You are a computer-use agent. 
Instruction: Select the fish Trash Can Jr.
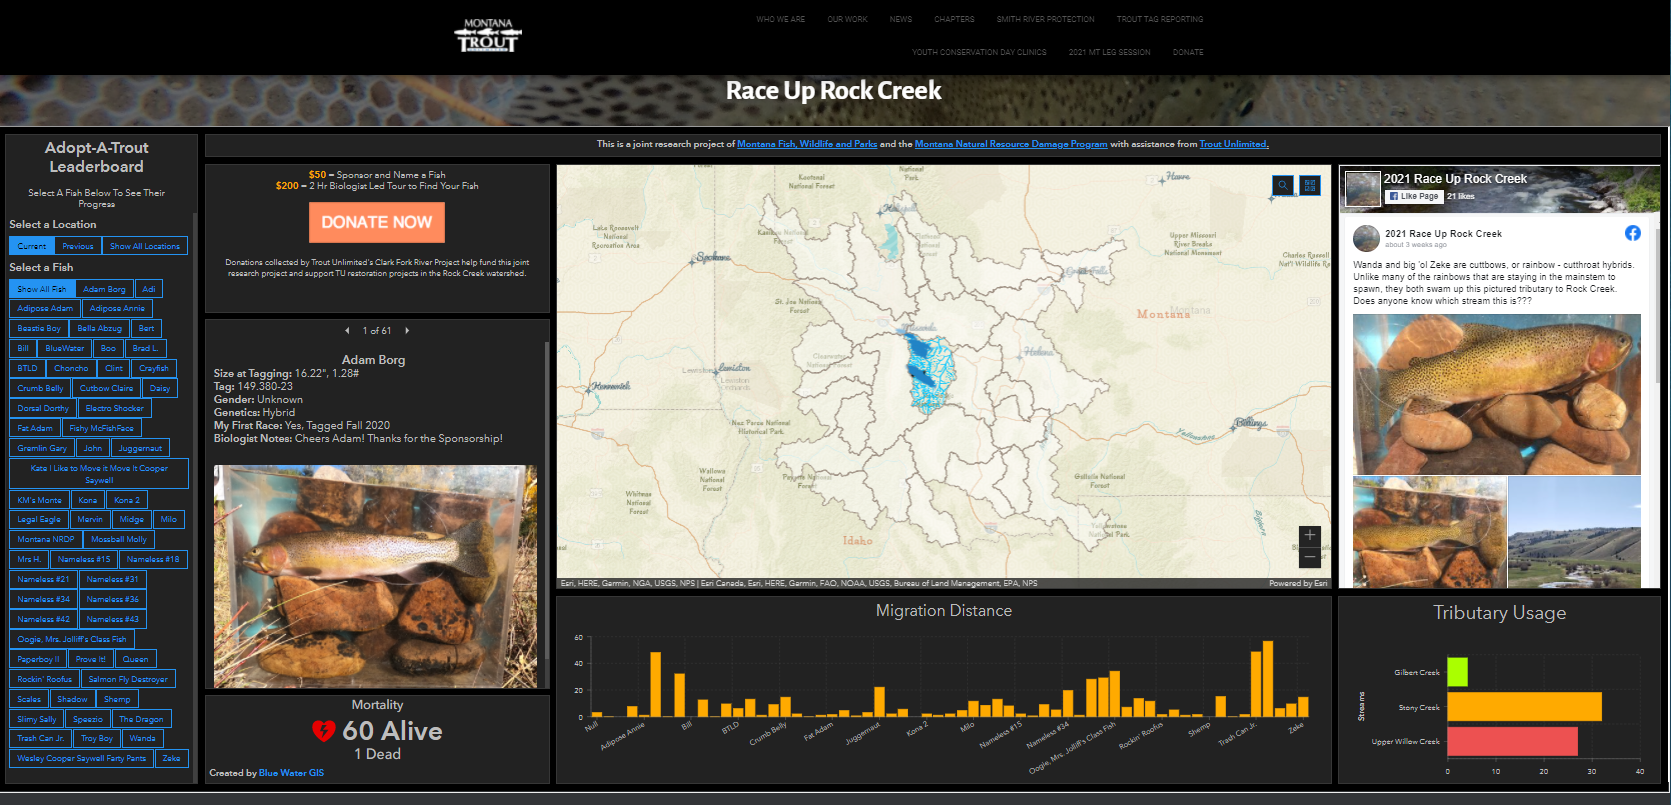40,739
